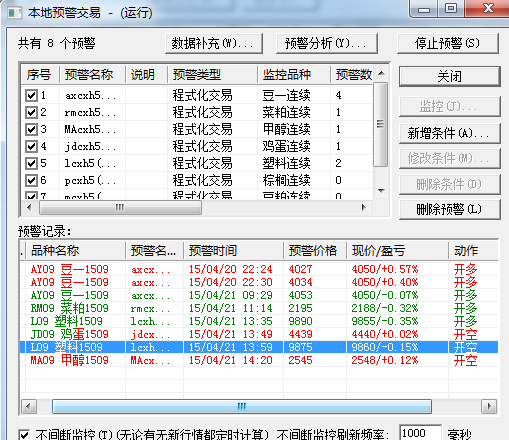This screenshot has width=509, height=440.
Task: Stop alerts with 停止预警(S)
Action: [x=448, y=43]
